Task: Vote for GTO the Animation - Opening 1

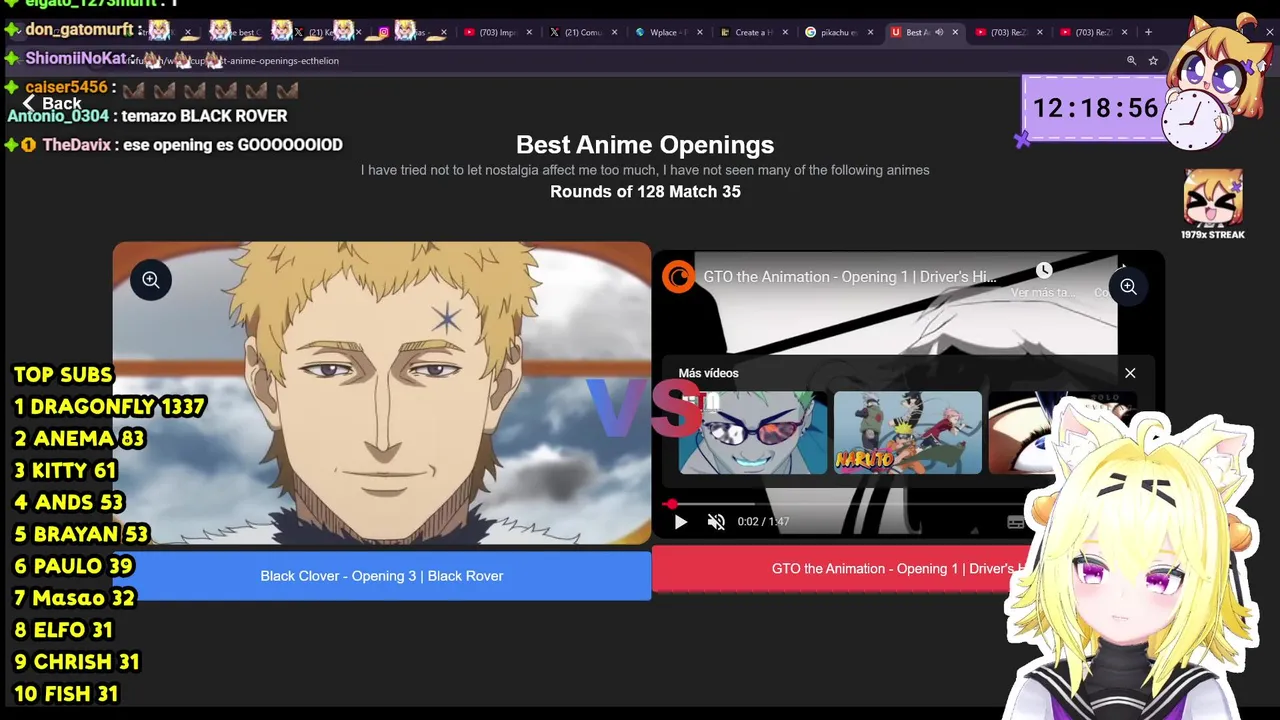Action: (840, 569)
